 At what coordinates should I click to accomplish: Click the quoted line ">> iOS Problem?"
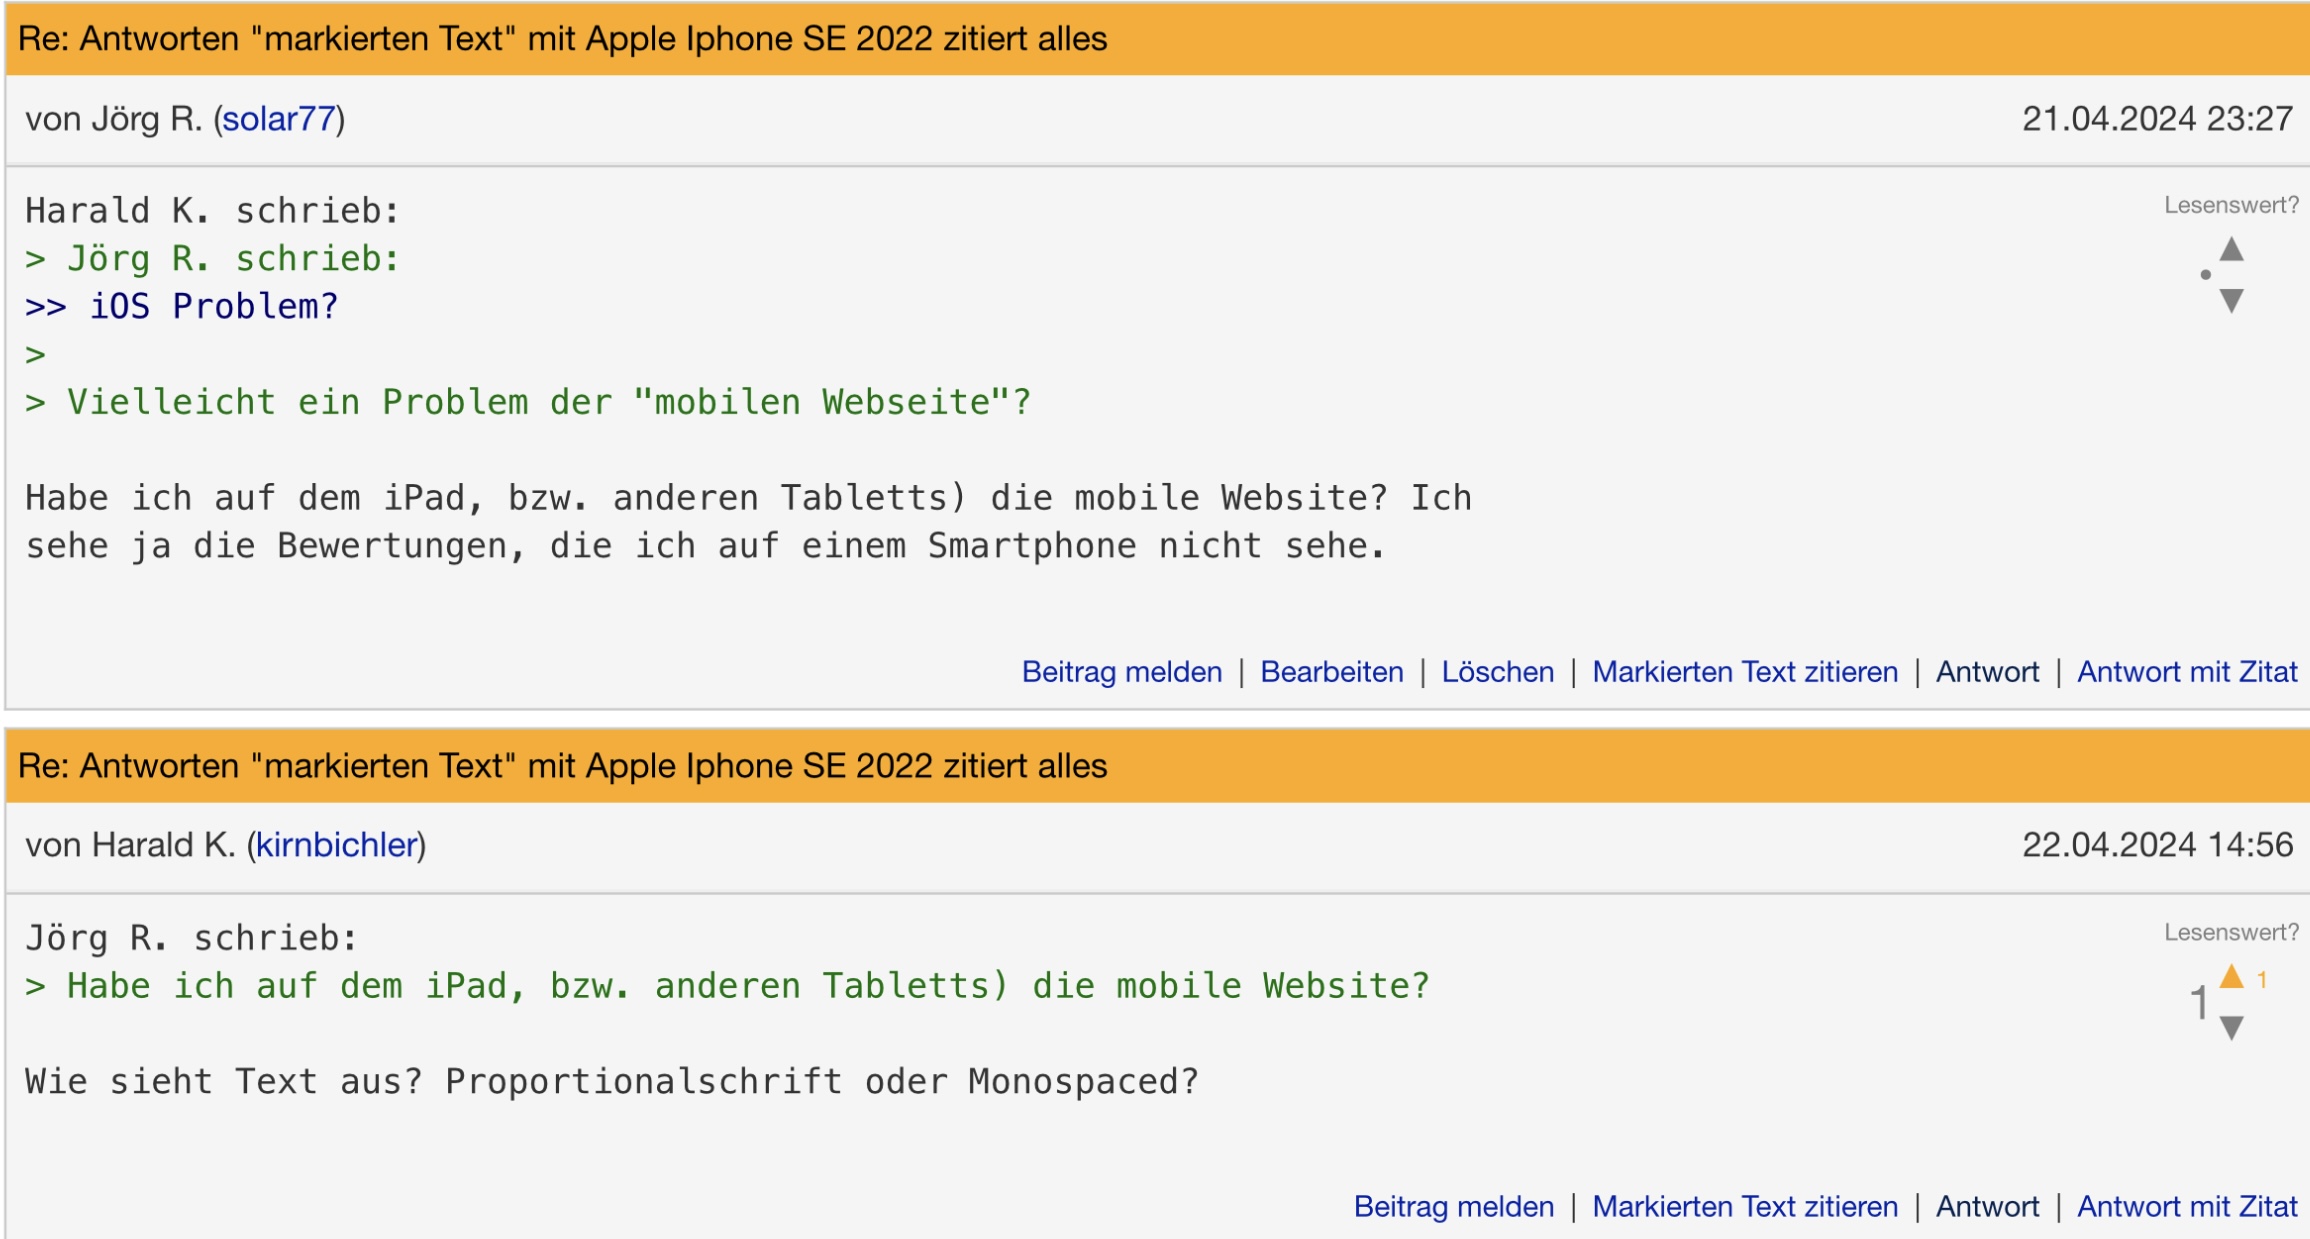click(x=182, y=306)
